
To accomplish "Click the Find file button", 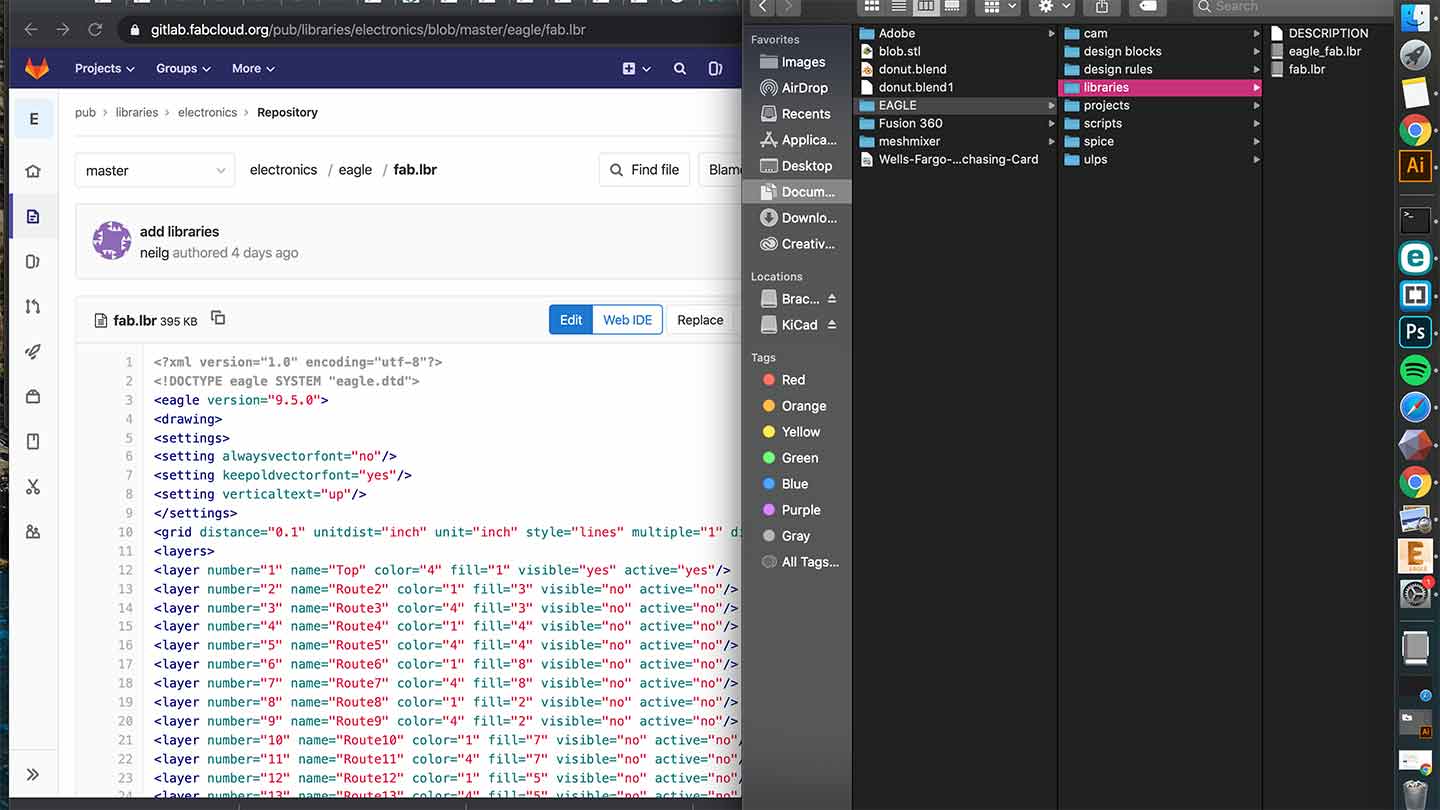I will (x=645, y=170).
